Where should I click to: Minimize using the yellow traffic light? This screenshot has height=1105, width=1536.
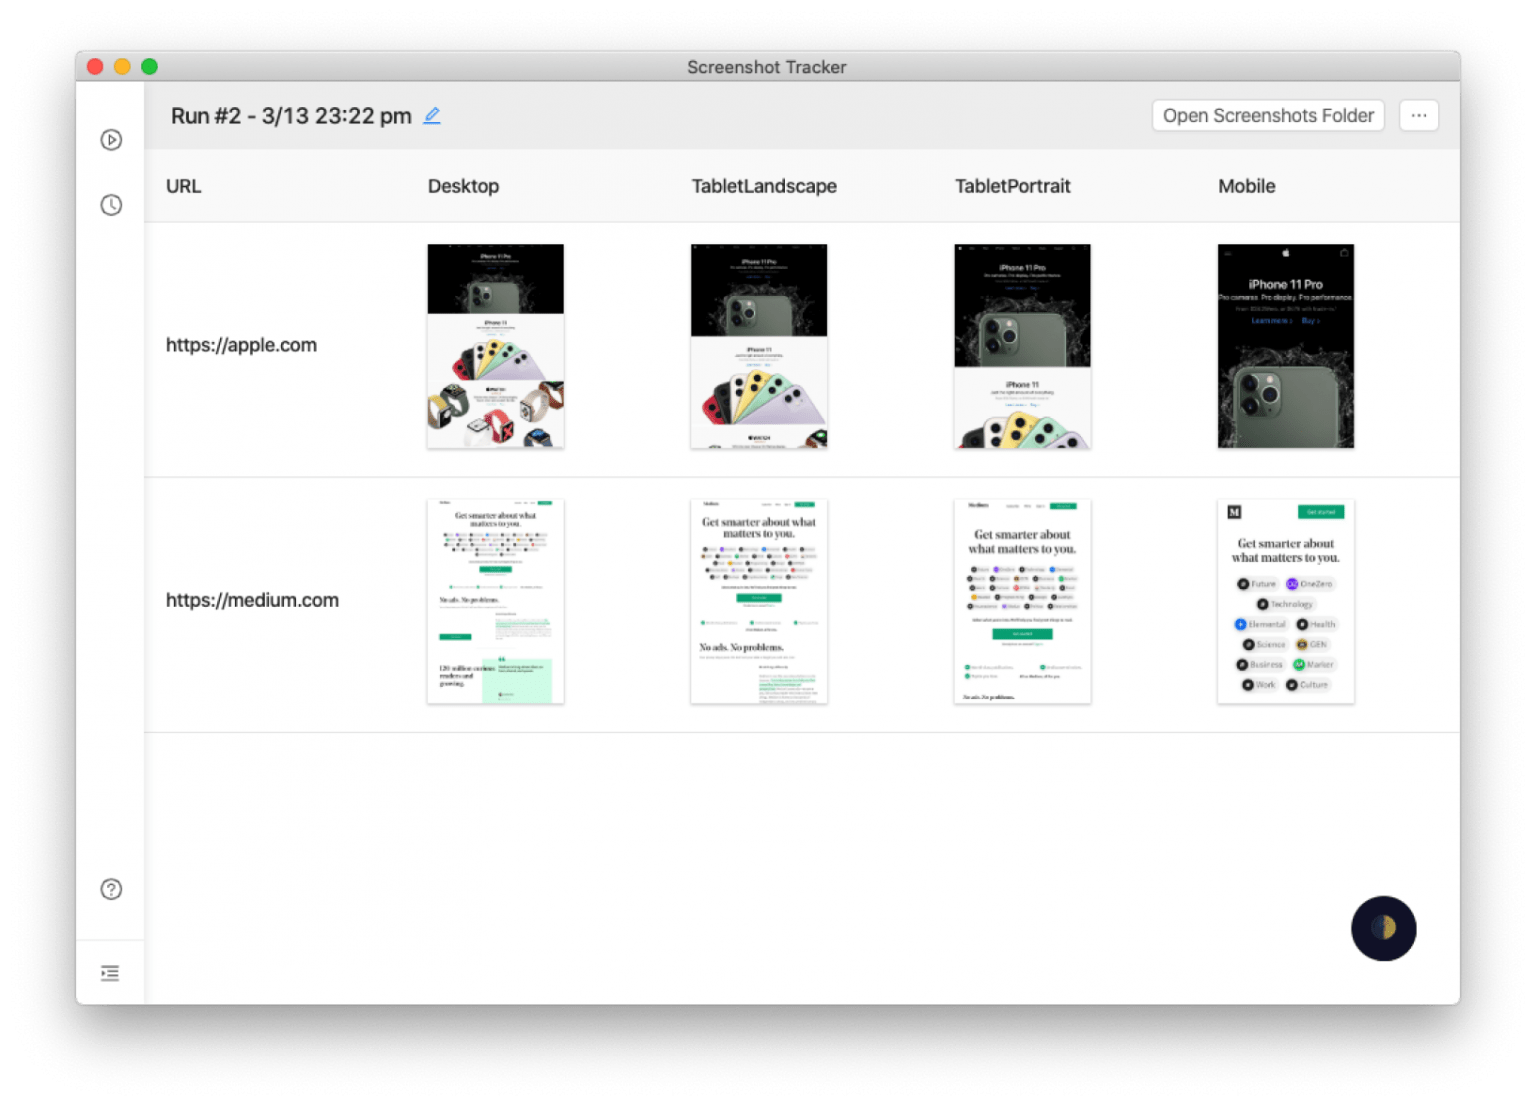122,66
